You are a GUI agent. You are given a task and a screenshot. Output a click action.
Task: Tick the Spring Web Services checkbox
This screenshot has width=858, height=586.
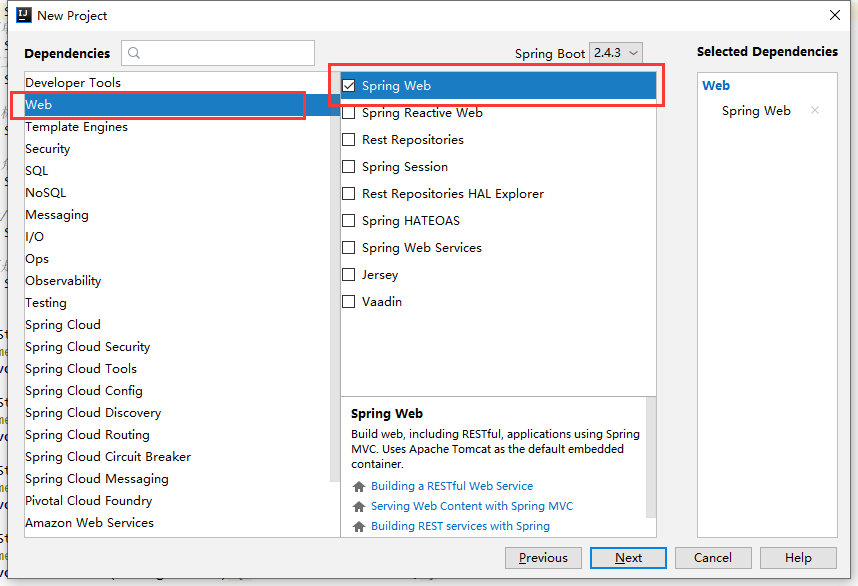pos(349,247)
